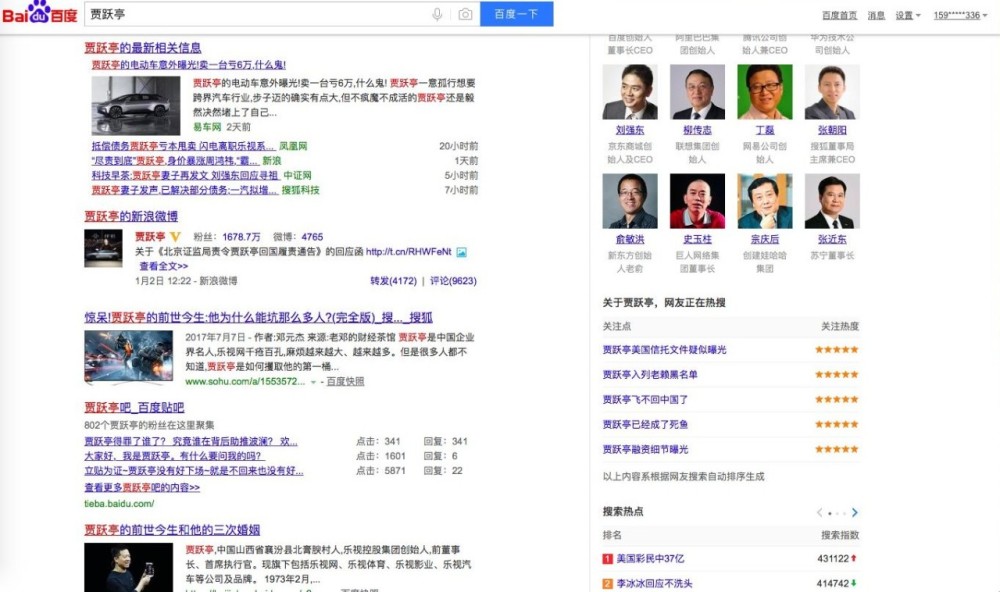Click 丁磊 portrait photo
Image resolution: width=1000 pixels, height=592 pixels.
tap(765, 92)
